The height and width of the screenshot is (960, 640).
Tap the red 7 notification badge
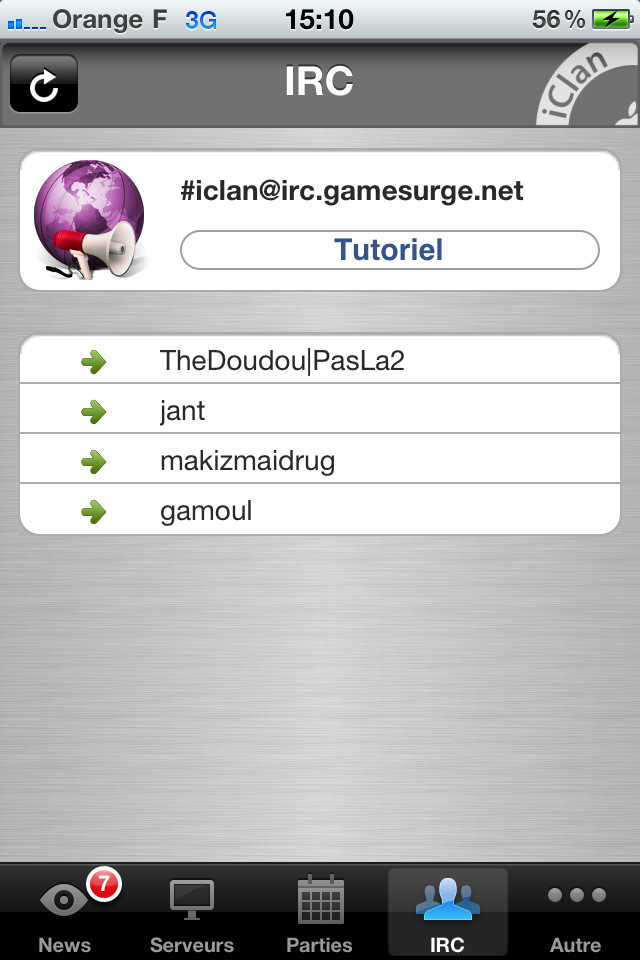pyautogui.click(x=104, y=884)
